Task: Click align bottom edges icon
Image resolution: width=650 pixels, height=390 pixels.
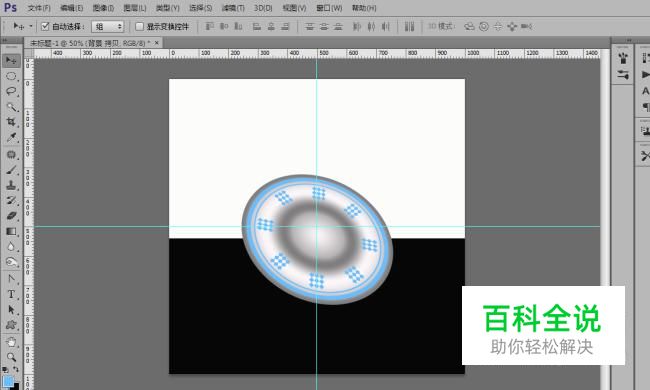Action: pyautogui.click(x=238, y=27)
